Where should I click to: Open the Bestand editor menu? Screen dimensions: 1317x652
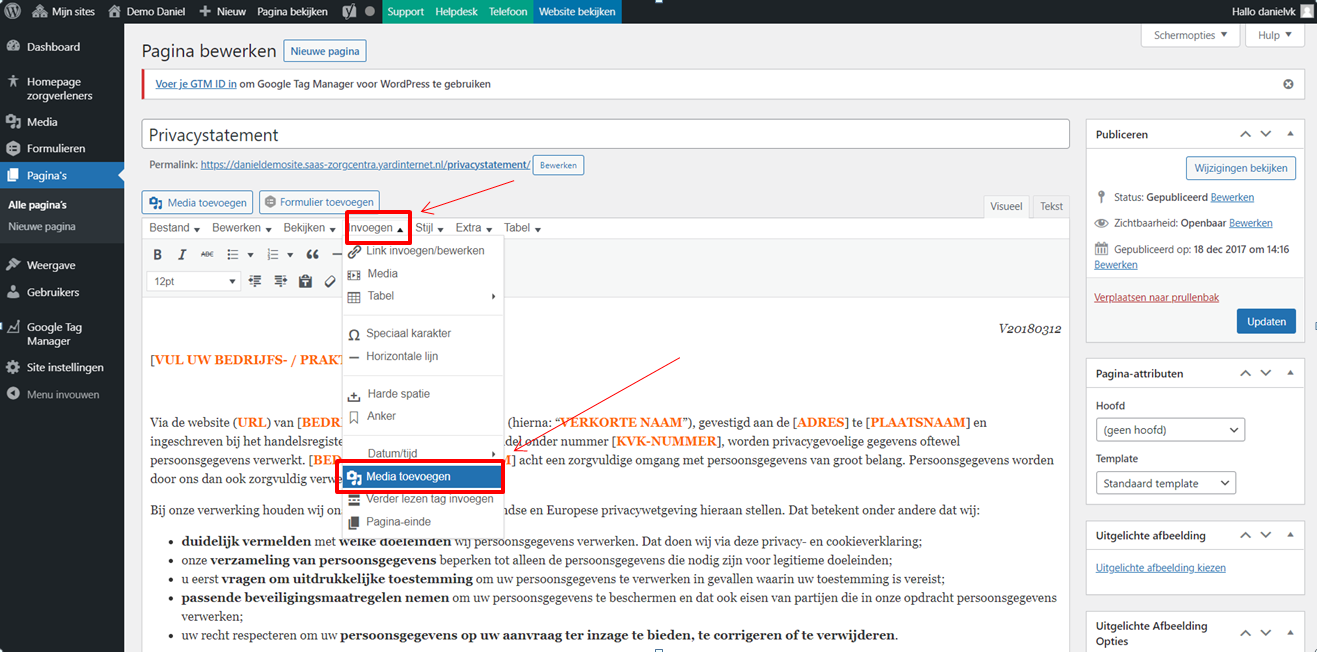point(175,228)
